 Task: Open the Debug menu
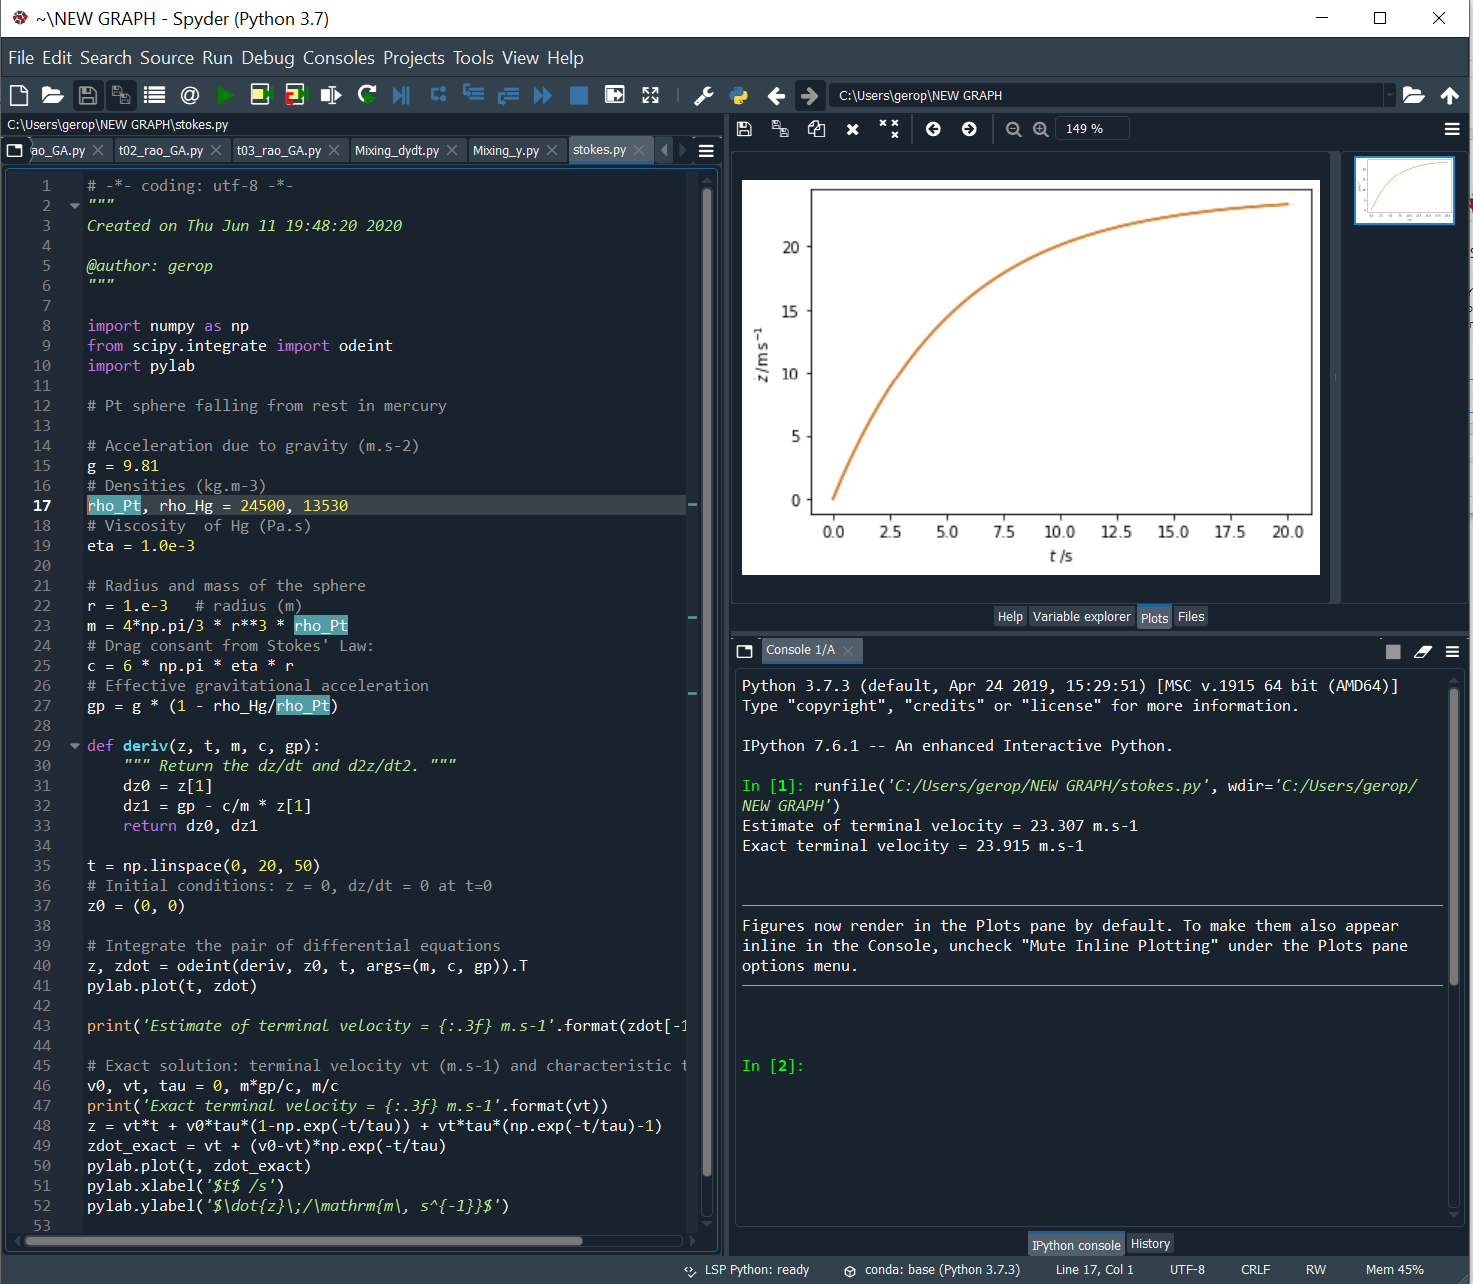click(268, 58)
